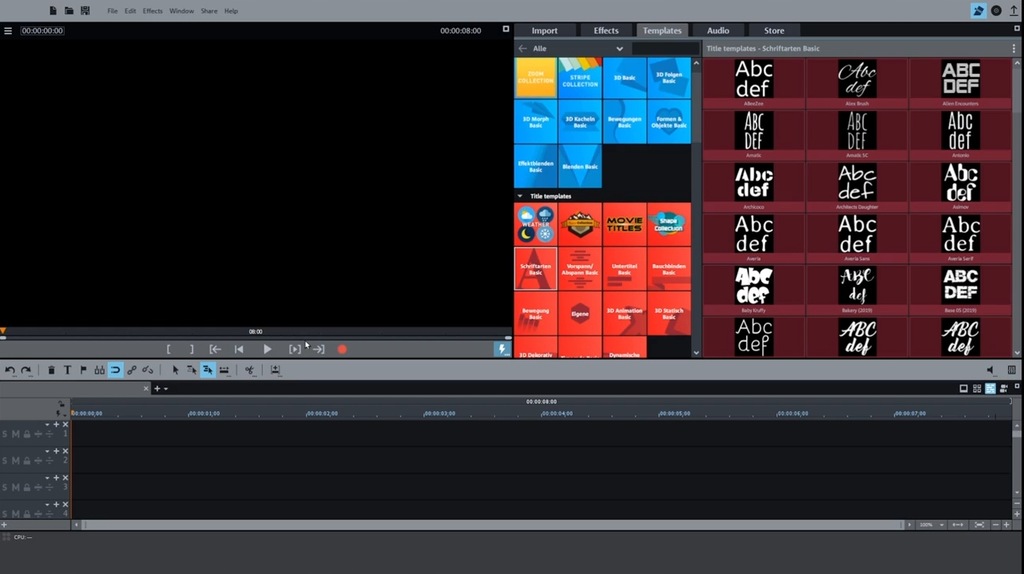Switch to the Effects tab in Media Pool
The height and width of the screenshot is (574, 1024).
(606, 31)
